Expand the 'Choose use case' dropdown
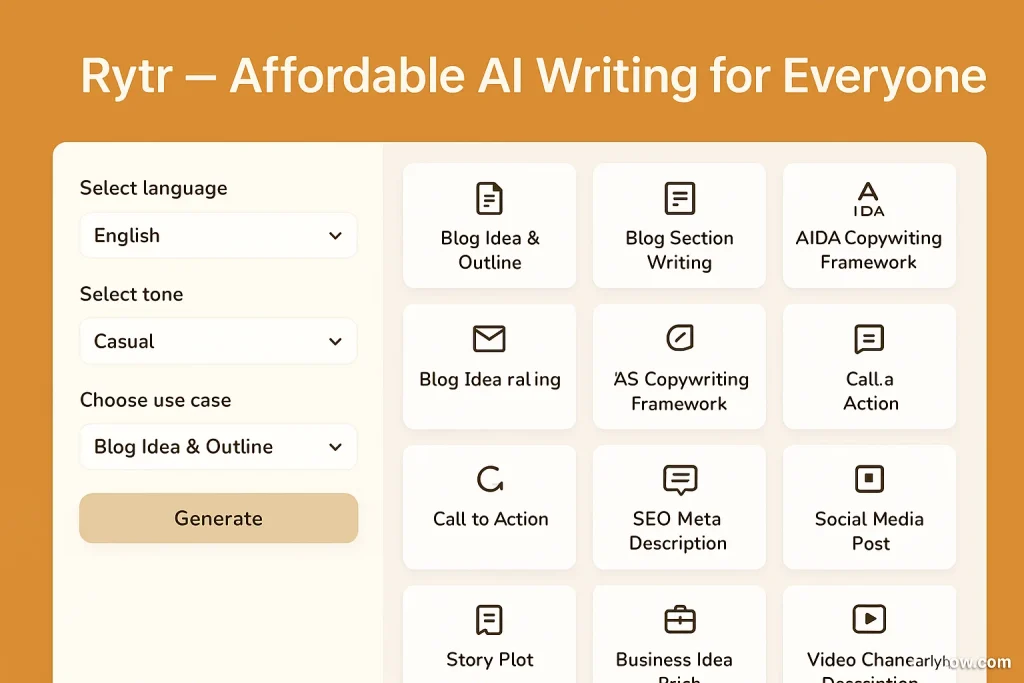The width and height of the screenshot is (1024, 683). pyautogui.click(x=218, y=447)
